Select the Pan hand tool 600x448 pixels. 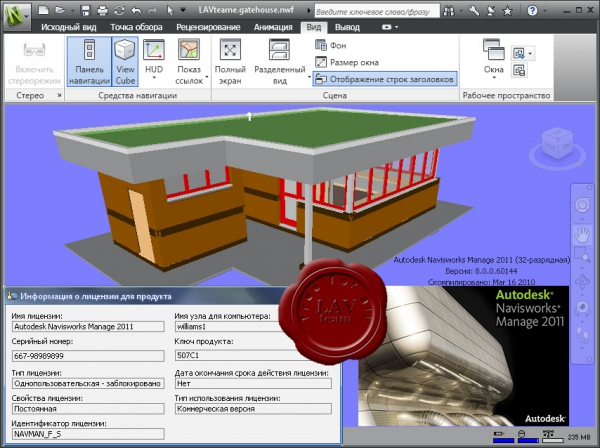[582, 235]
